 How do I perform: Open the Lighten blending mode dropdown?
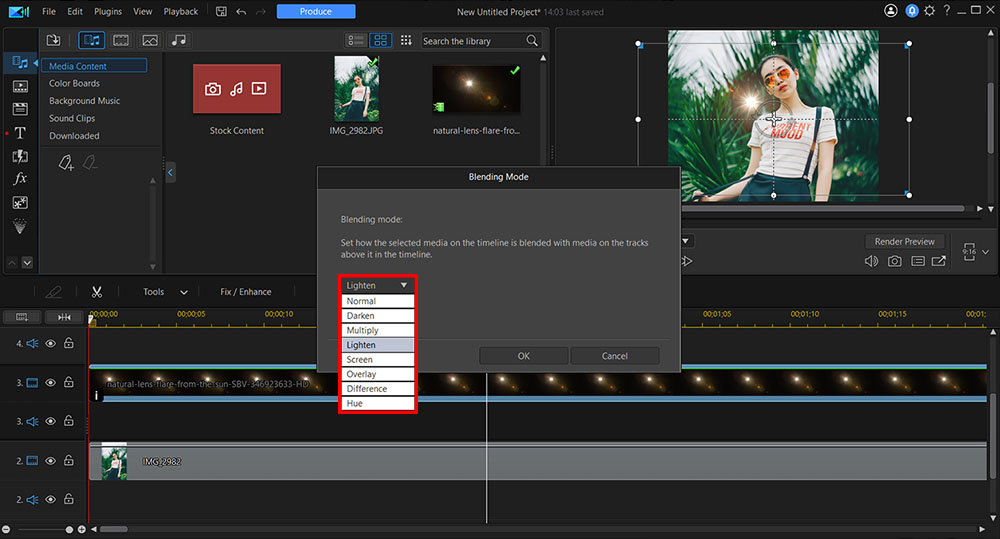pos(377,285)
